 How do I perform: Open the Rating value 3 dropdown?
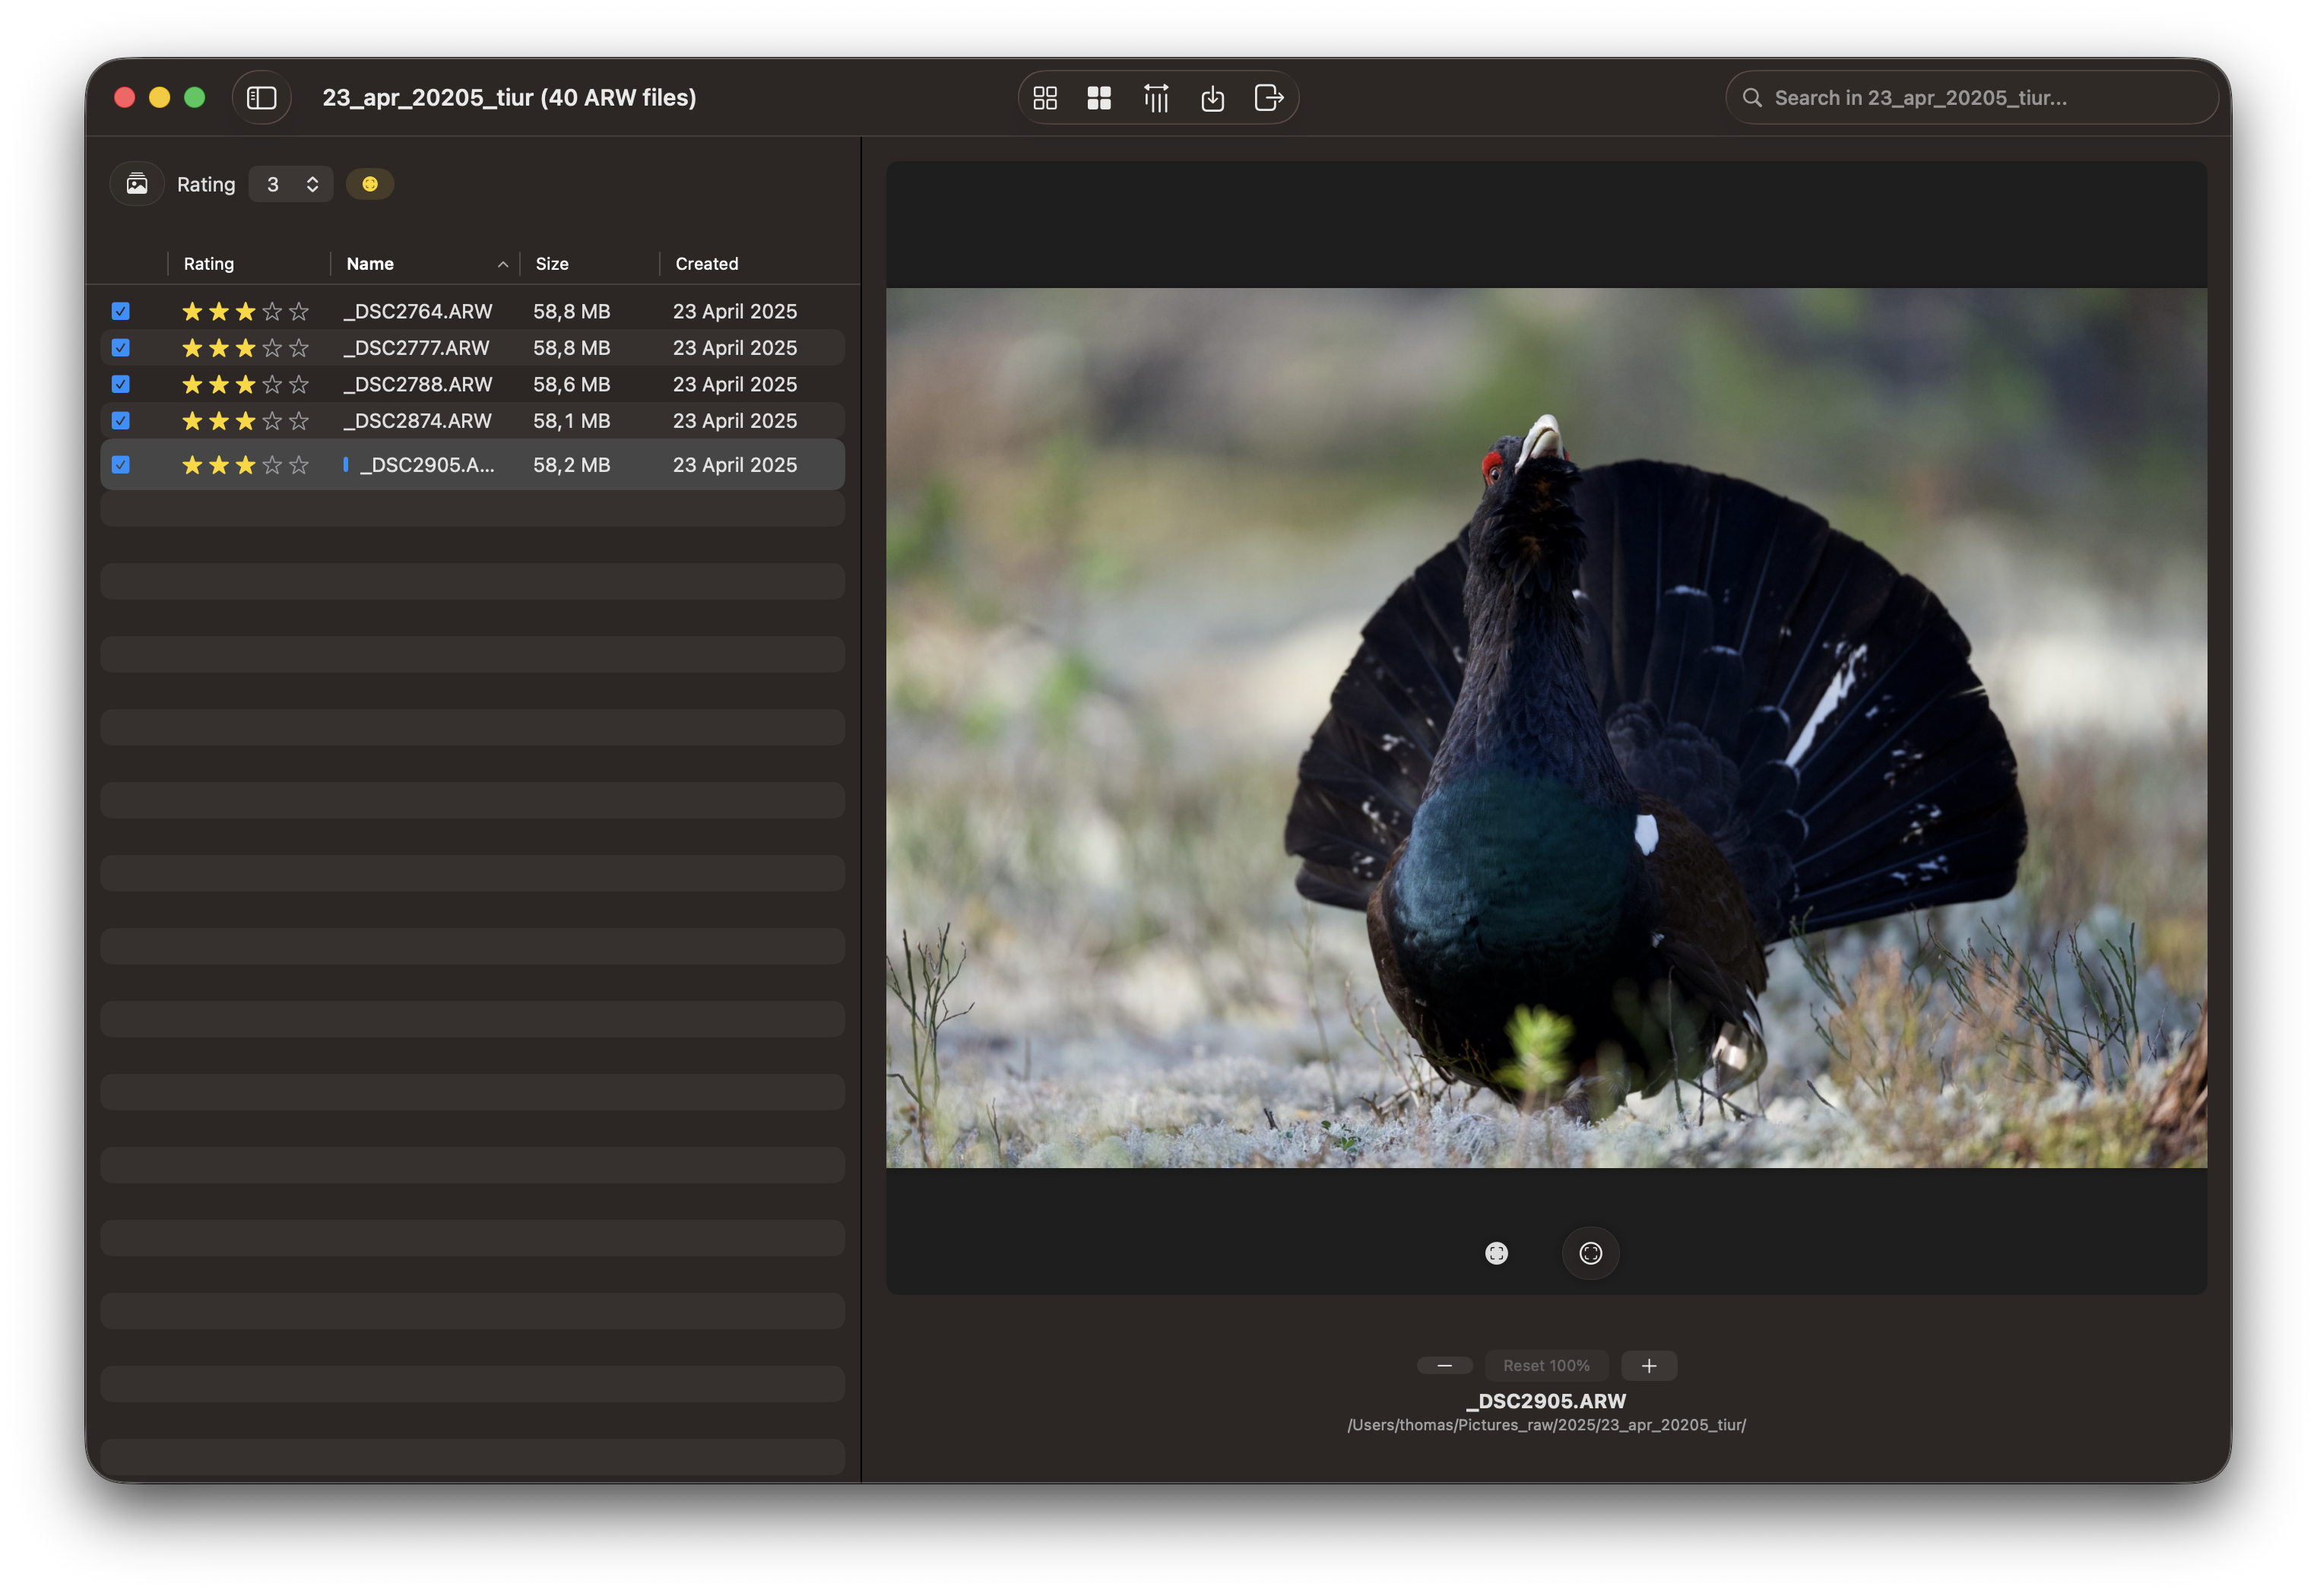tap(291, 184)
